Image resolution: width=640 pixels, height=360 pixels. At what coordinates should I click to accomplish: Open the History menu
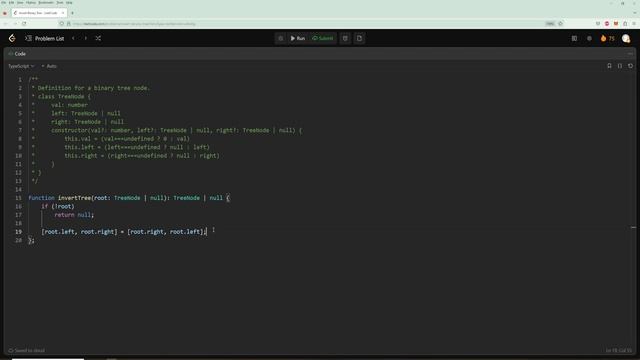(31, 2)
